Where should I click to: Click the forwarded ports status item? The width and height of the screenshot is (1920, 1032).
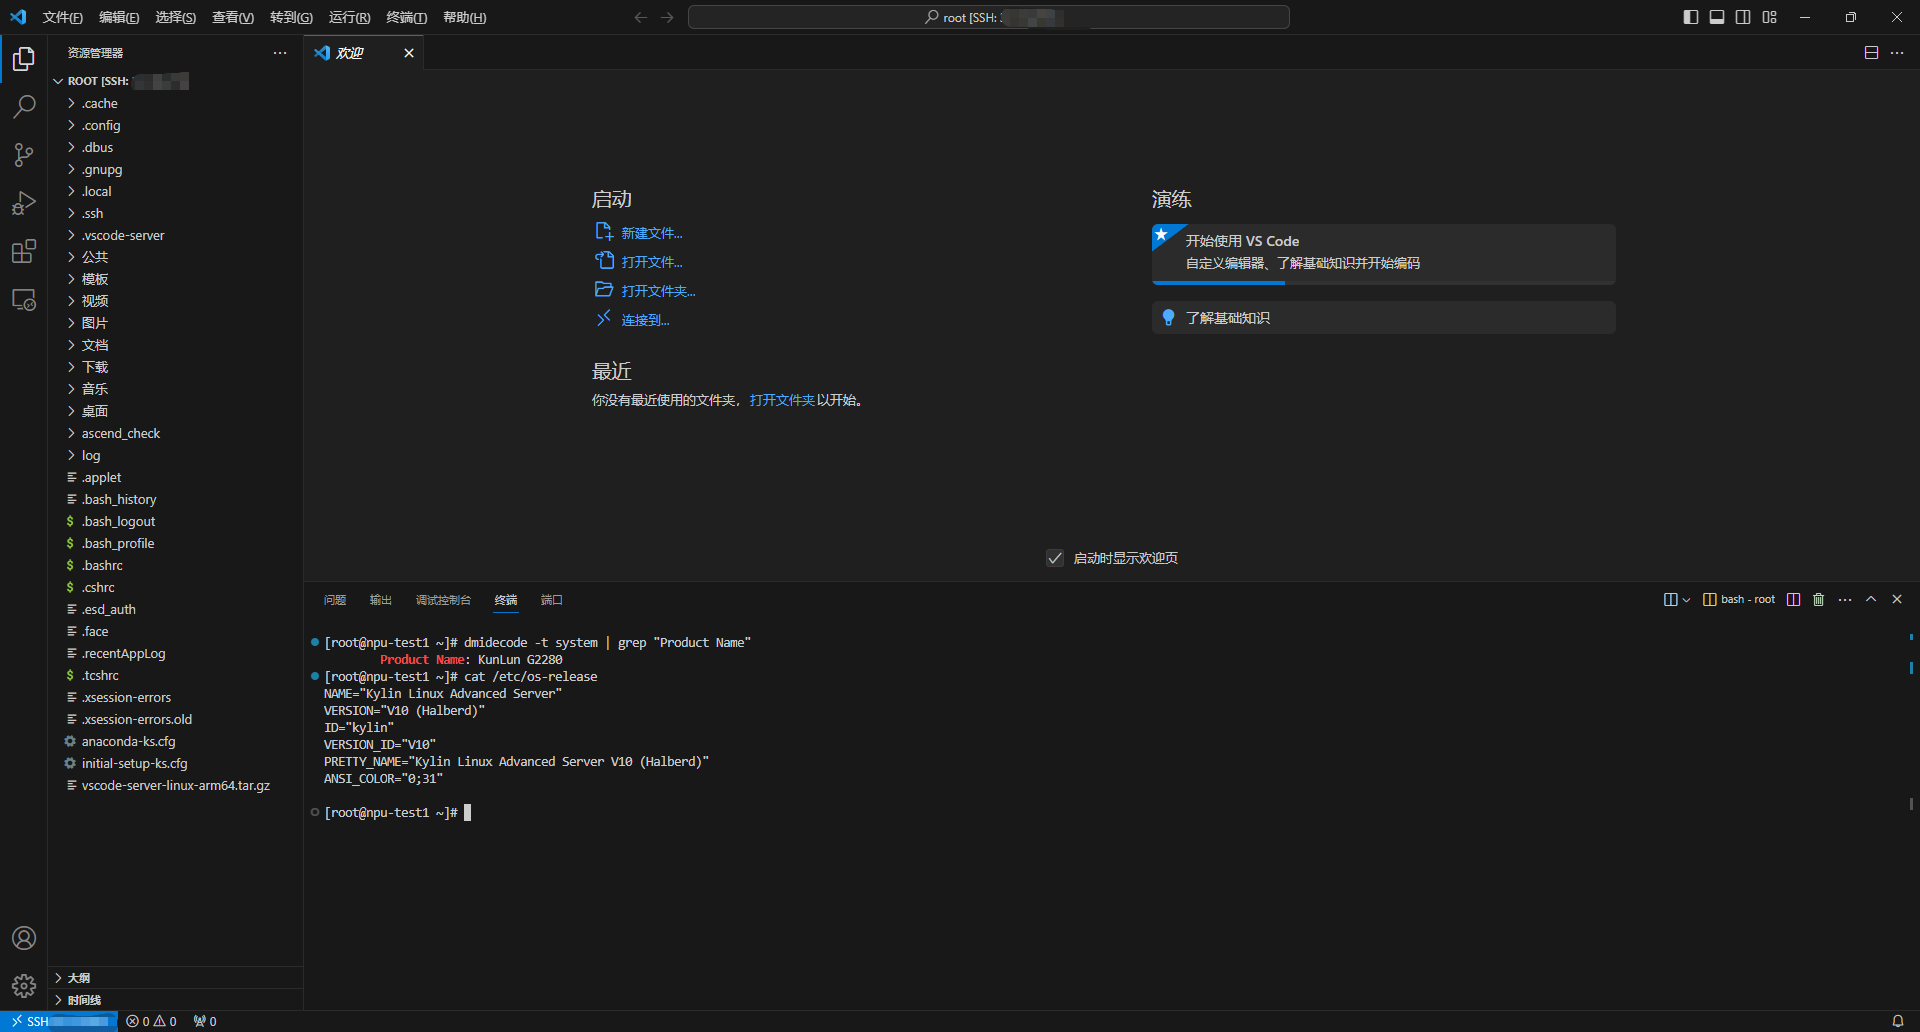click(205, 1021)
